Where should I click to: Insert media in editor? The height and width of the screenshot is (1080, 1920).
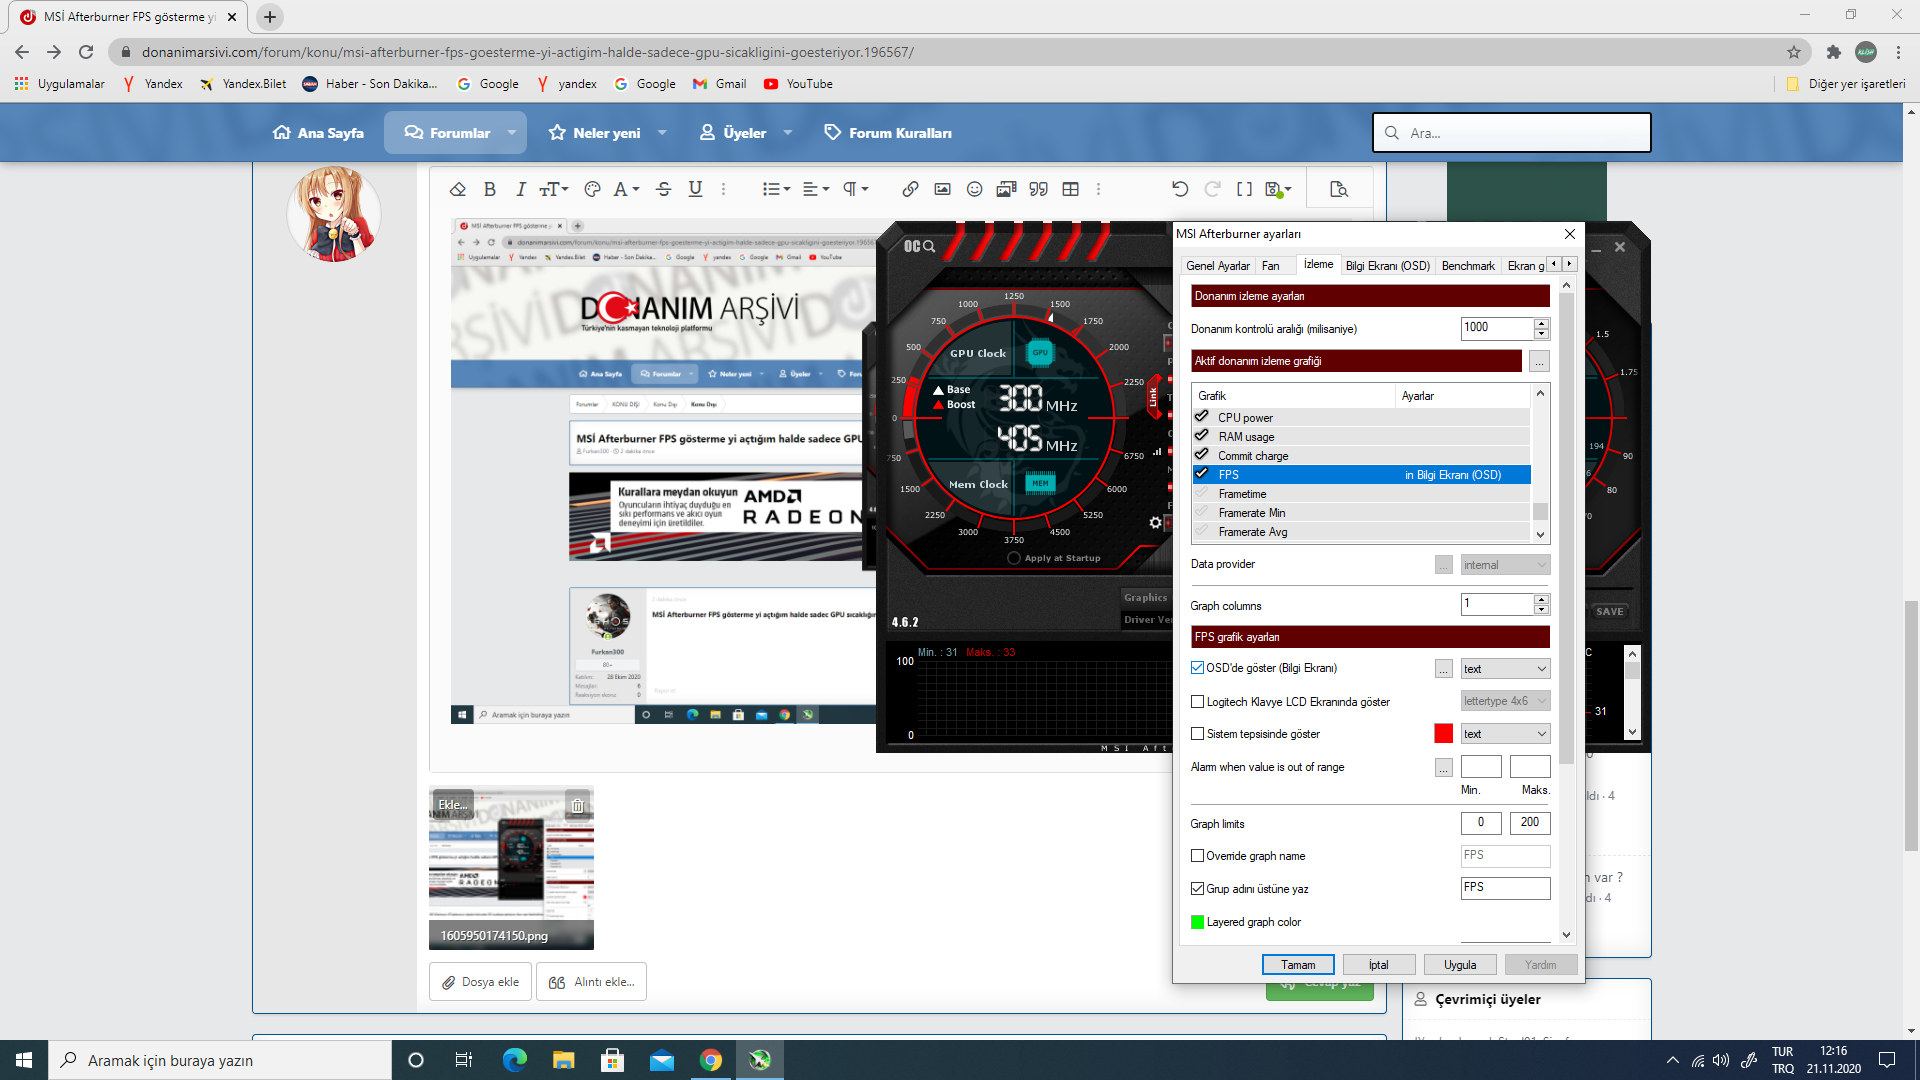pos(1006,189)
